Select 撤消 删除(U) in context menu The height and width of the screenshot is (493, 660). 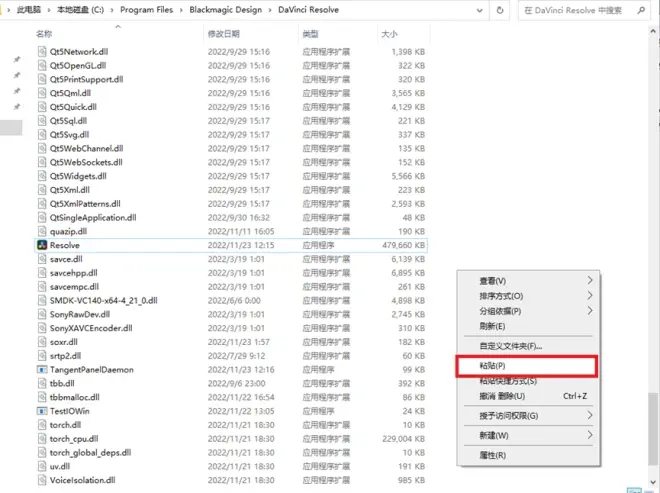tap(528, 396)
